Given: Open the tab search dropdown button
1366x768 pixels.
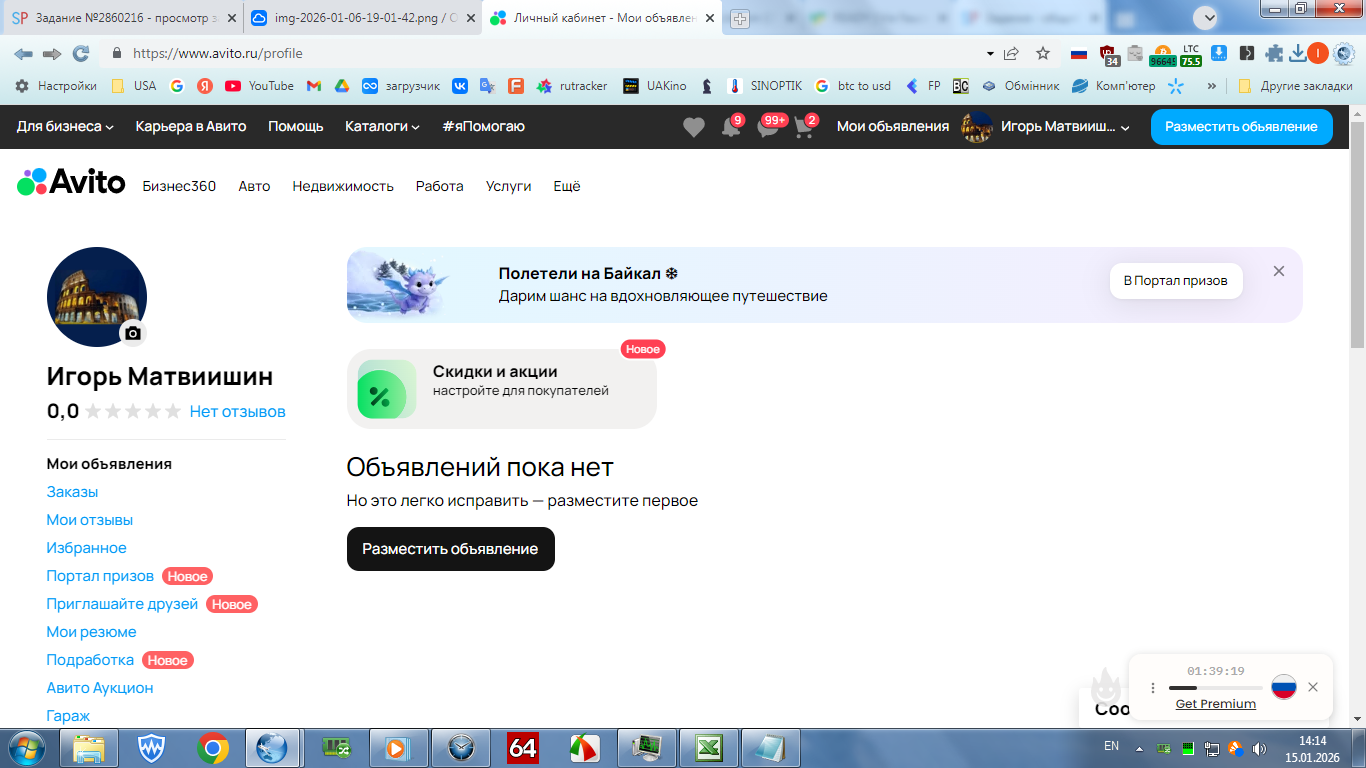Looking at the screenshot, I should click(1206, 17).
